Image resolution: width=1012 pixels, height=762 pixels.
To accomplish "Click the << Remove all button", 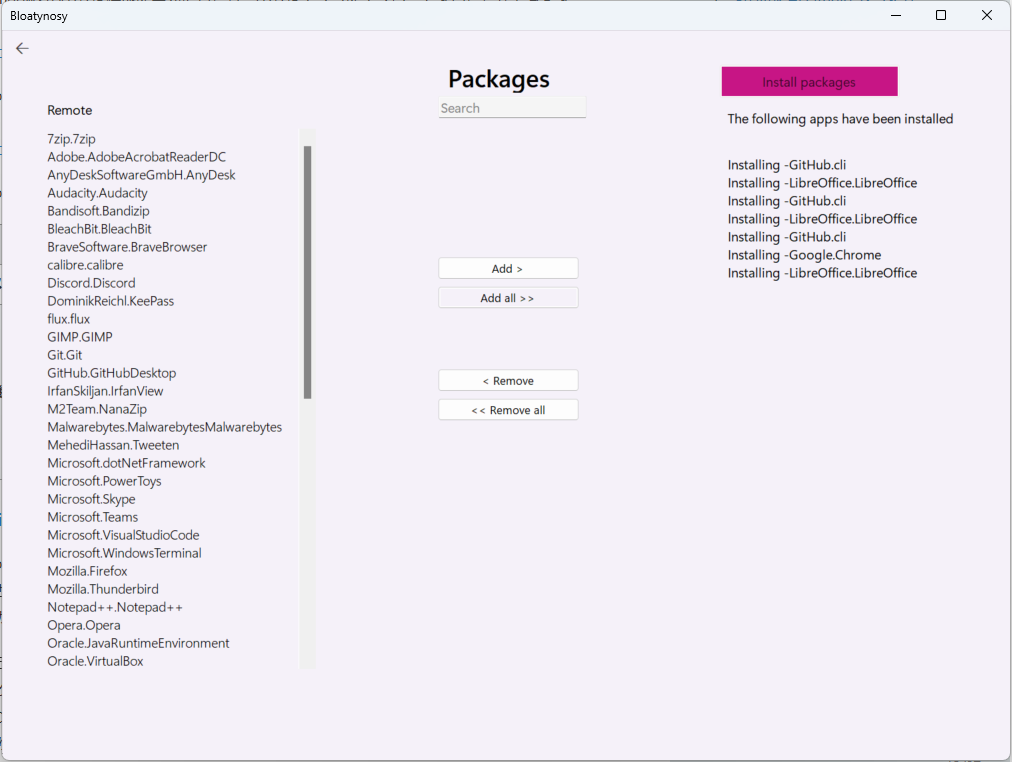I will [x=508, y=409].
